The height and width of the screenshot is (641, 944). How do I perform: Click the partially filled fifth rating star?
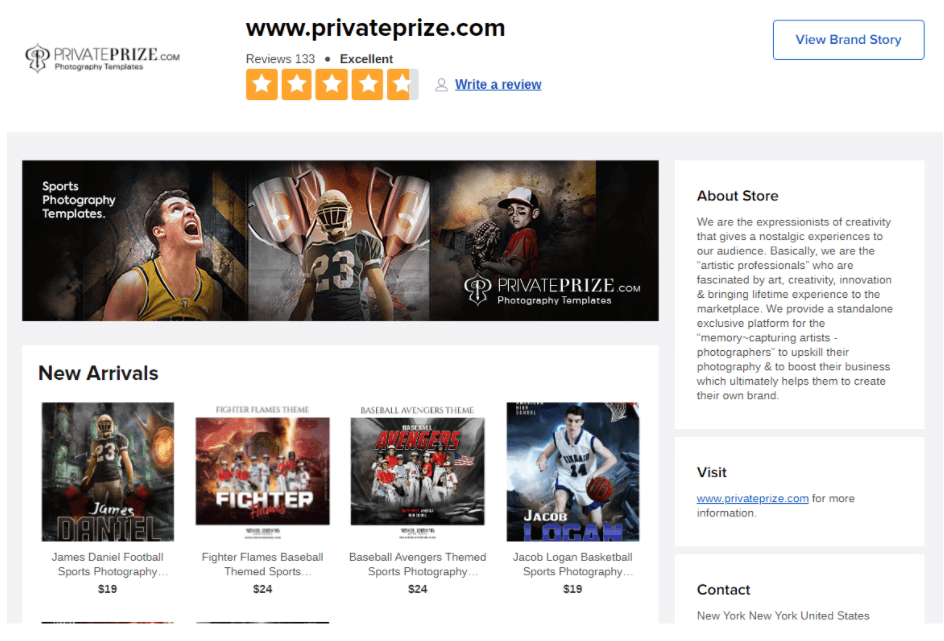[403, 84]
